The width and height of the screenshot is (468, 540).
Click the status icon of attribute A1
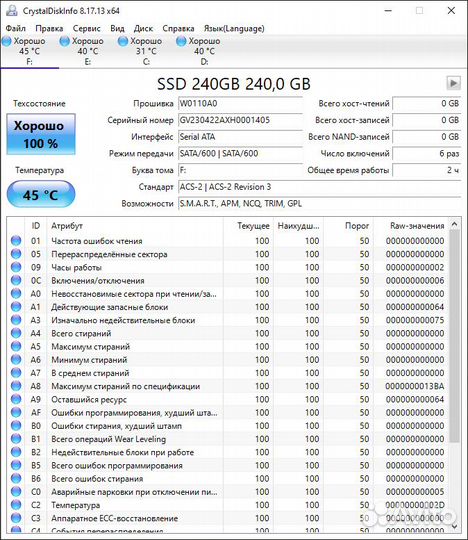tap(16, 307)
